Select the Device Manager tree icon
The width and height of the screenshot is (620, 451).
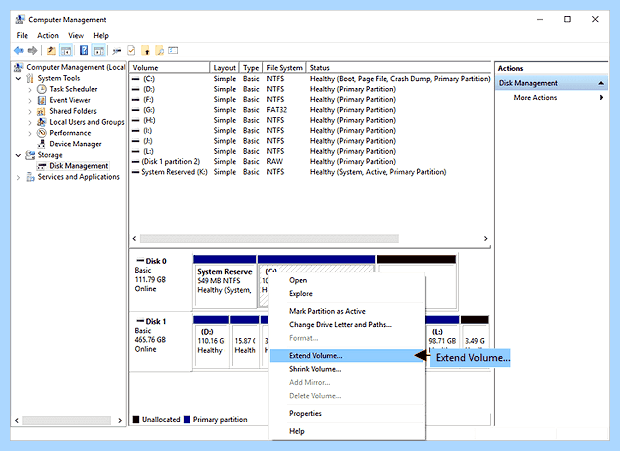click(x=42, y=144)
